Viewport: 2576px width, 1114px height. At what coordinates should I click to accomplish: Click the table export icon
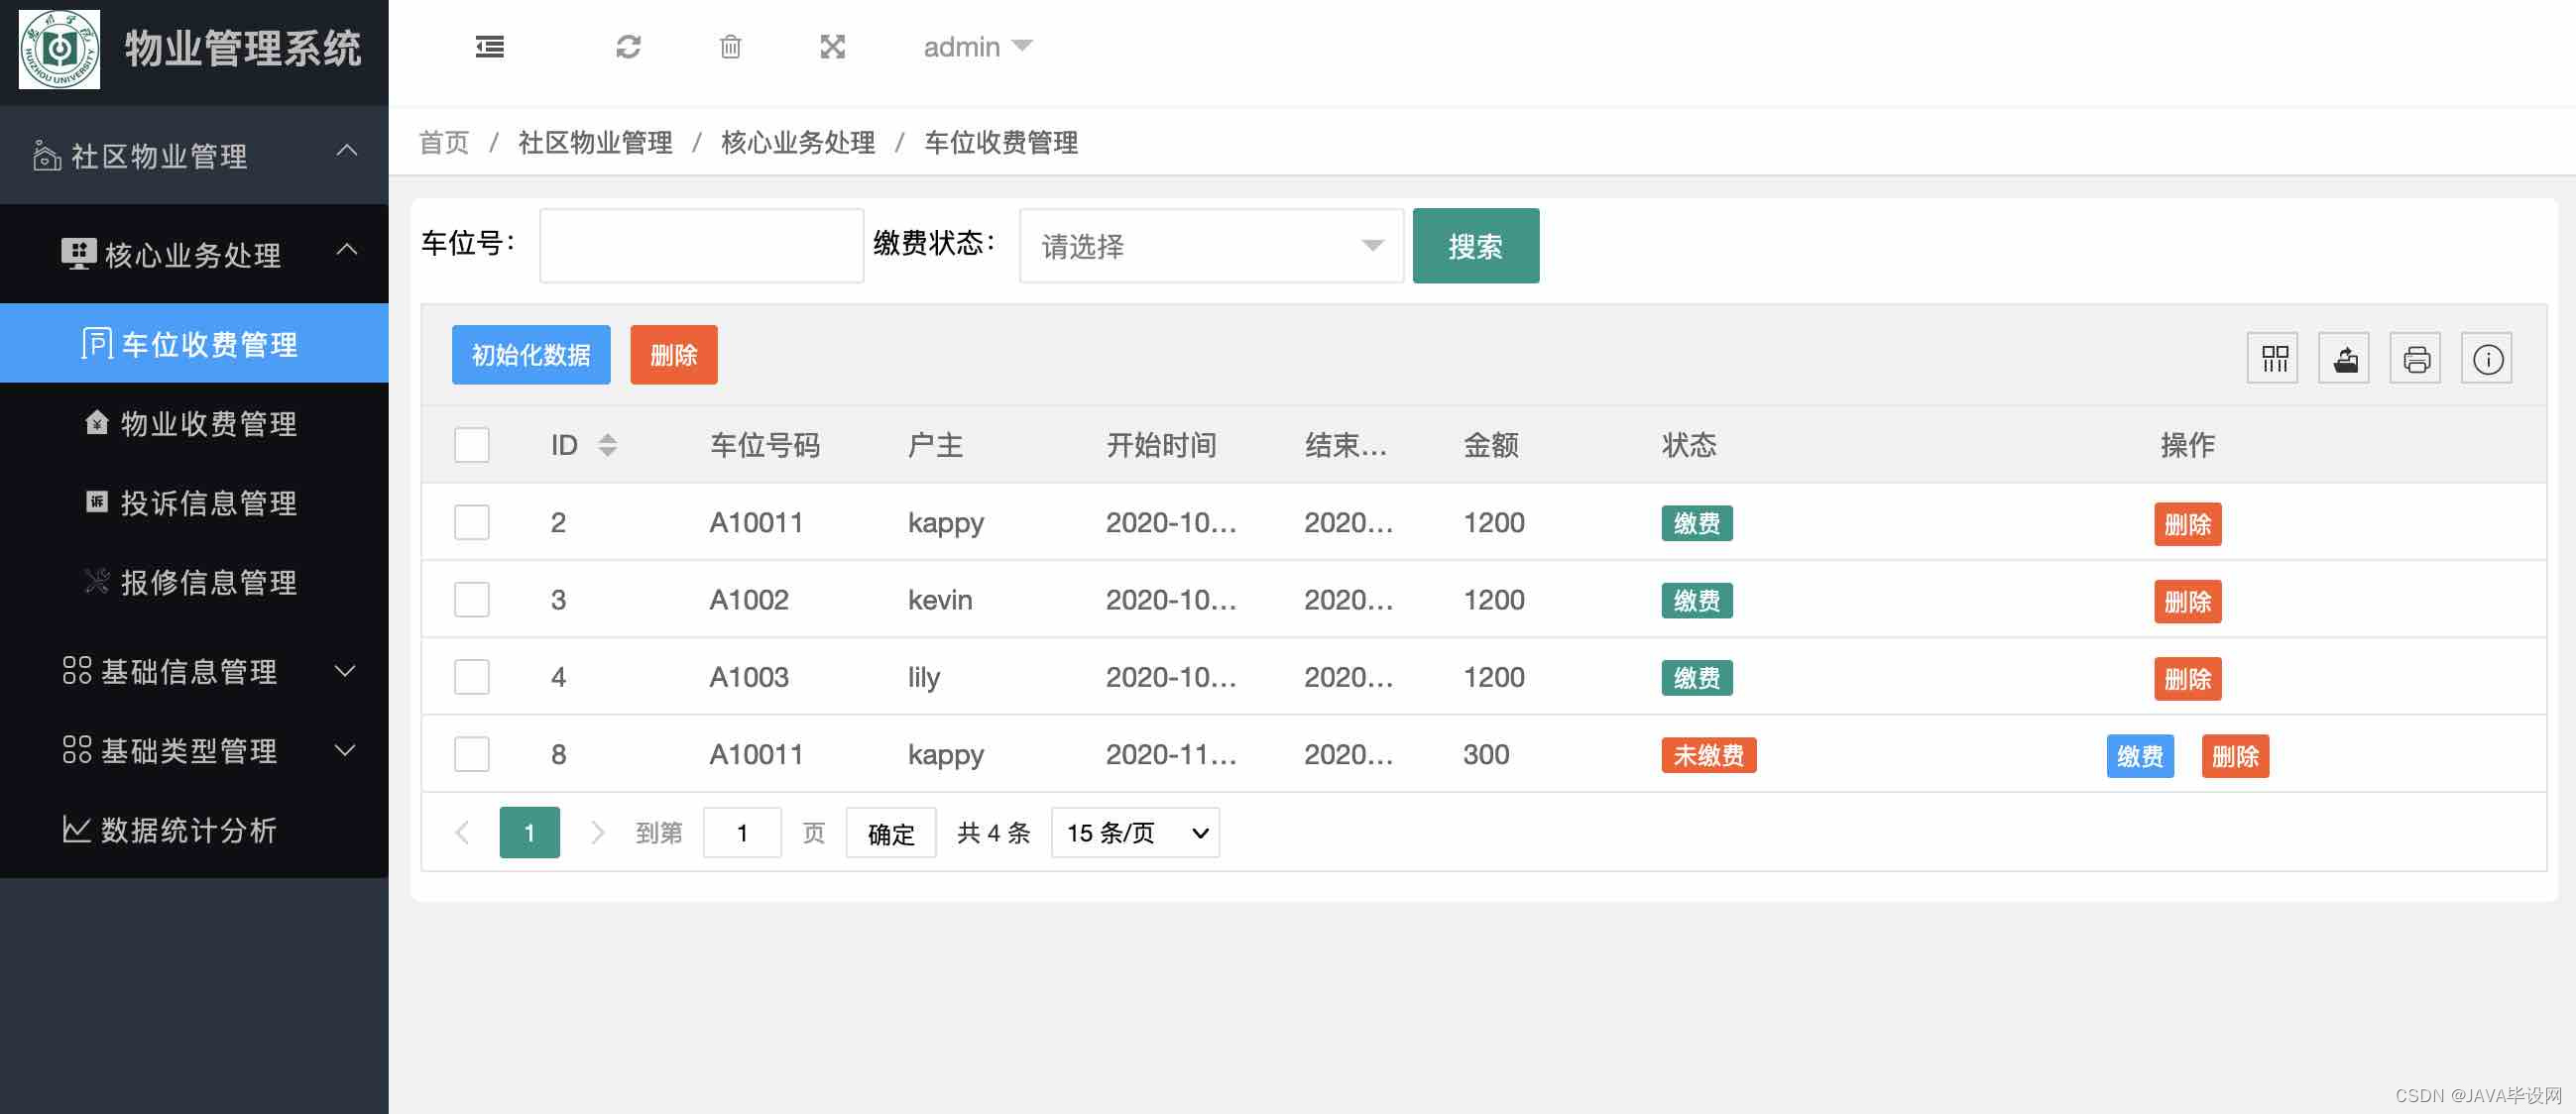(2344, 358)
